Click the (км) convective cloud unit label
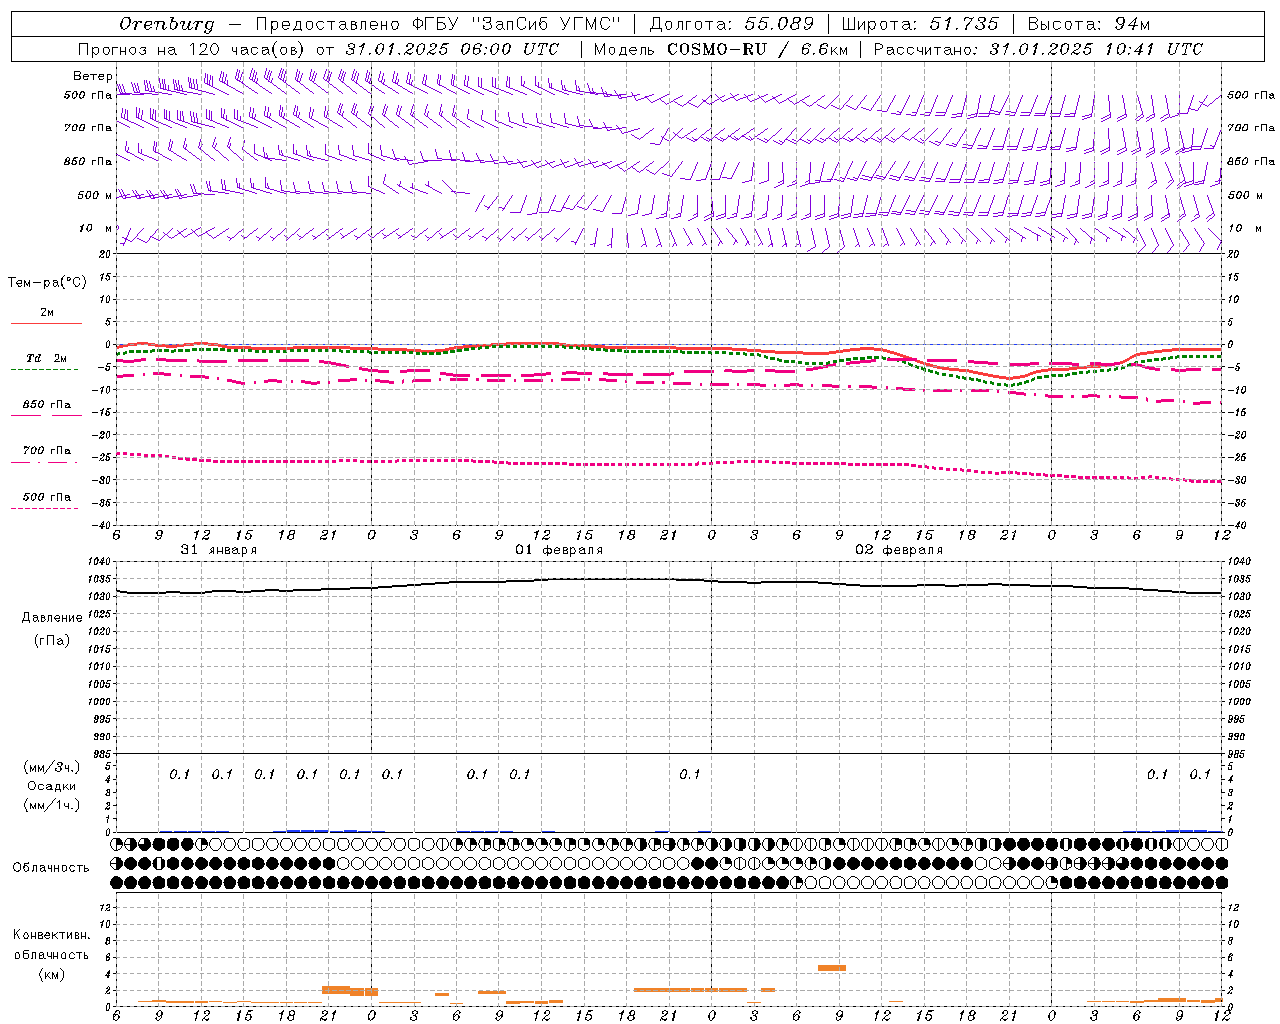 pos(52,974)
